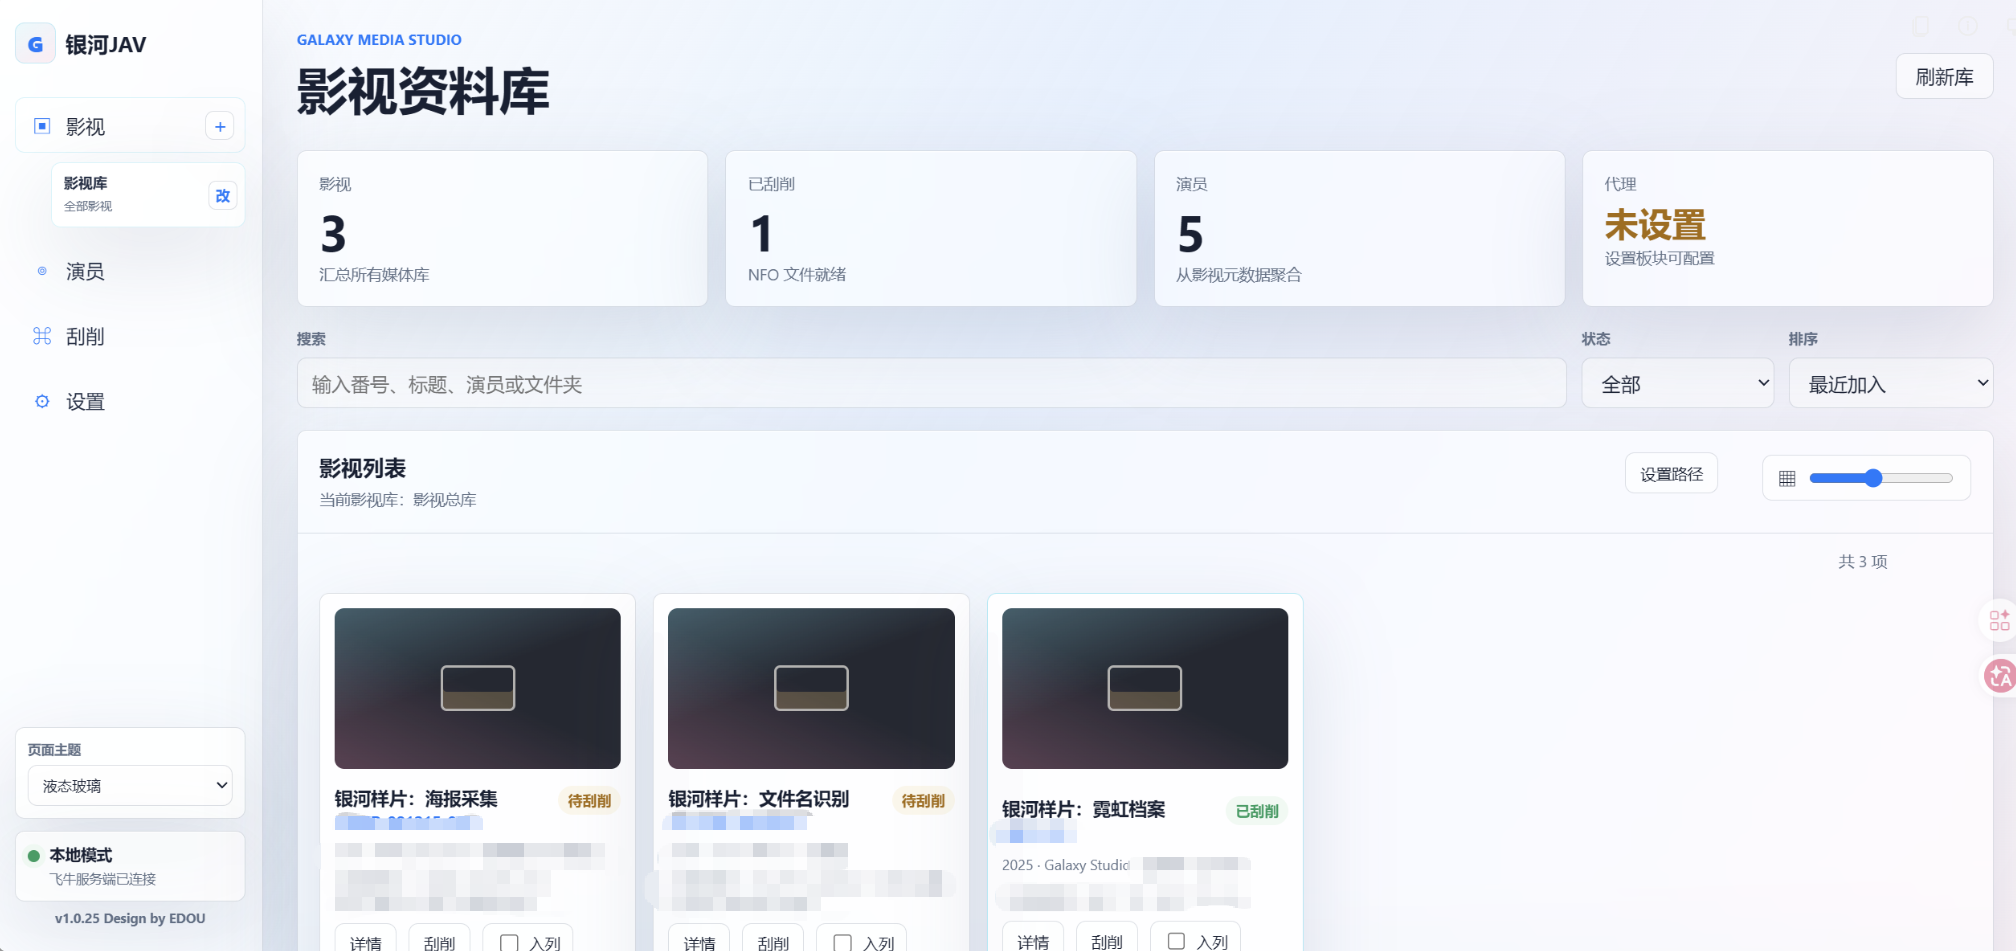This screenshot has height=951, width=2016.
Task: Click the 设置路径 button
Action: click(1671, 474)
